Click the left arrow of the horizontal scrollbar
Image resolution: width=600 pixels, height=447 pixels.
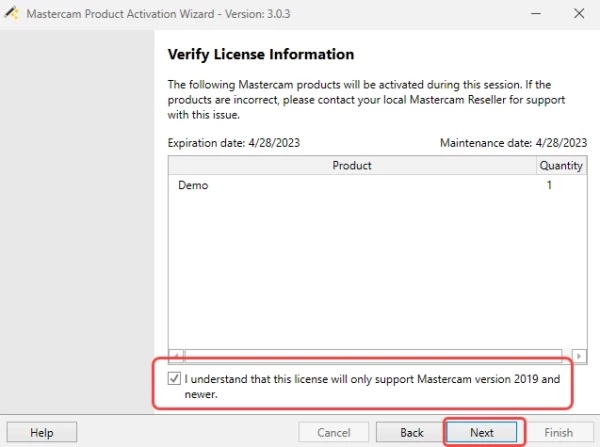point(174,355)
